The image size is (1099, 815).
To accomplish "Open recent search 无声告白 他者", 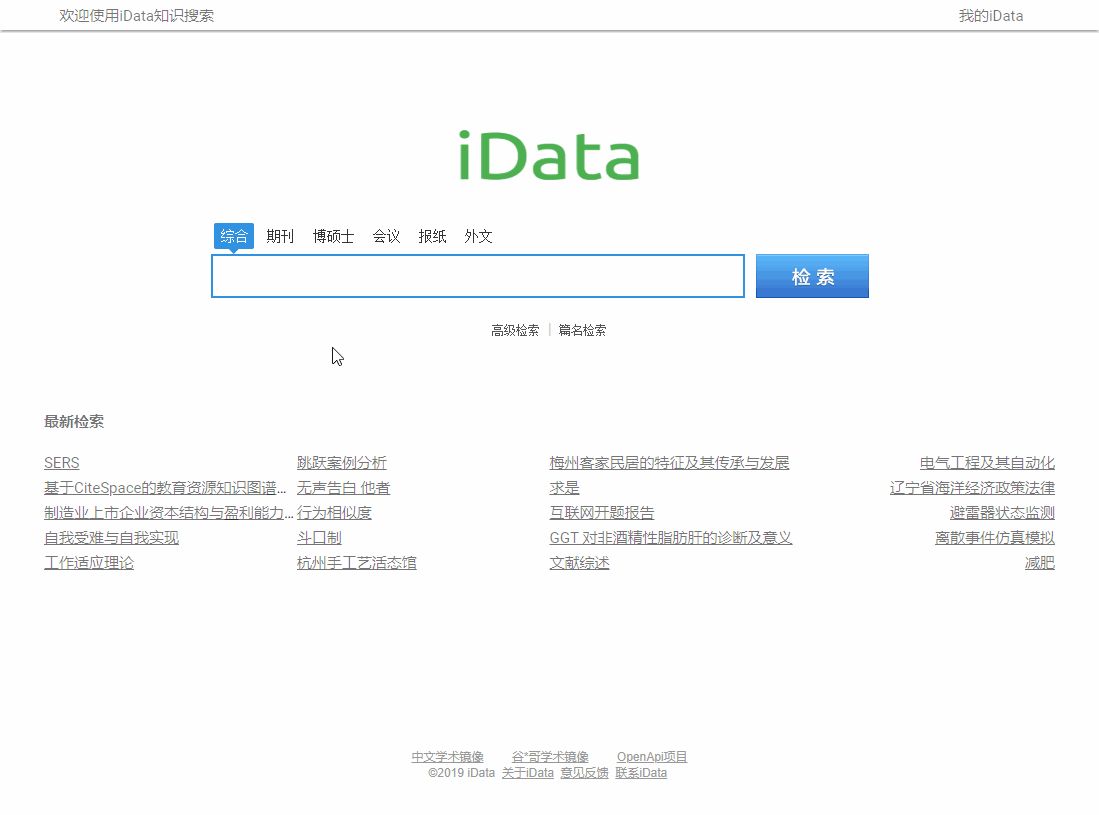I will (343, 488).
